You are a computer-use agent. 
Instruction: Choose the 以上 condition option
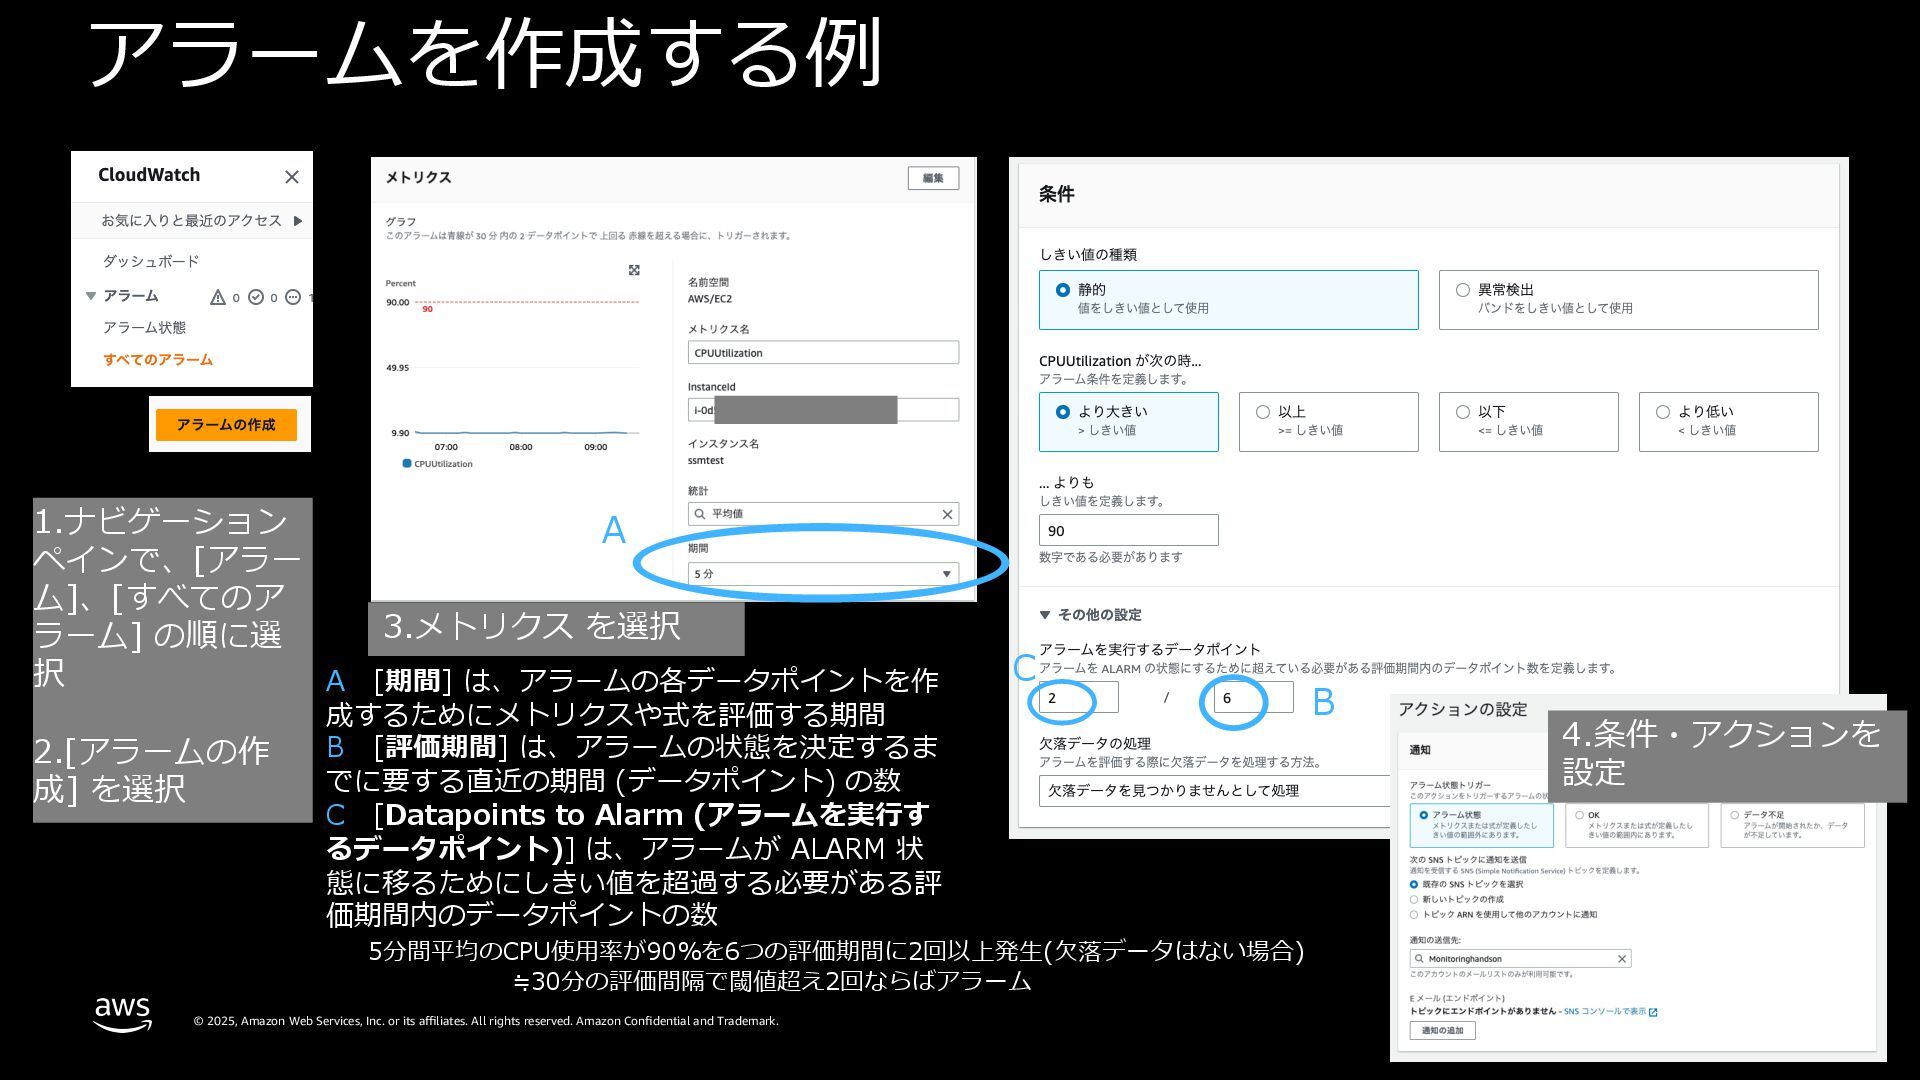(1263, 412)
